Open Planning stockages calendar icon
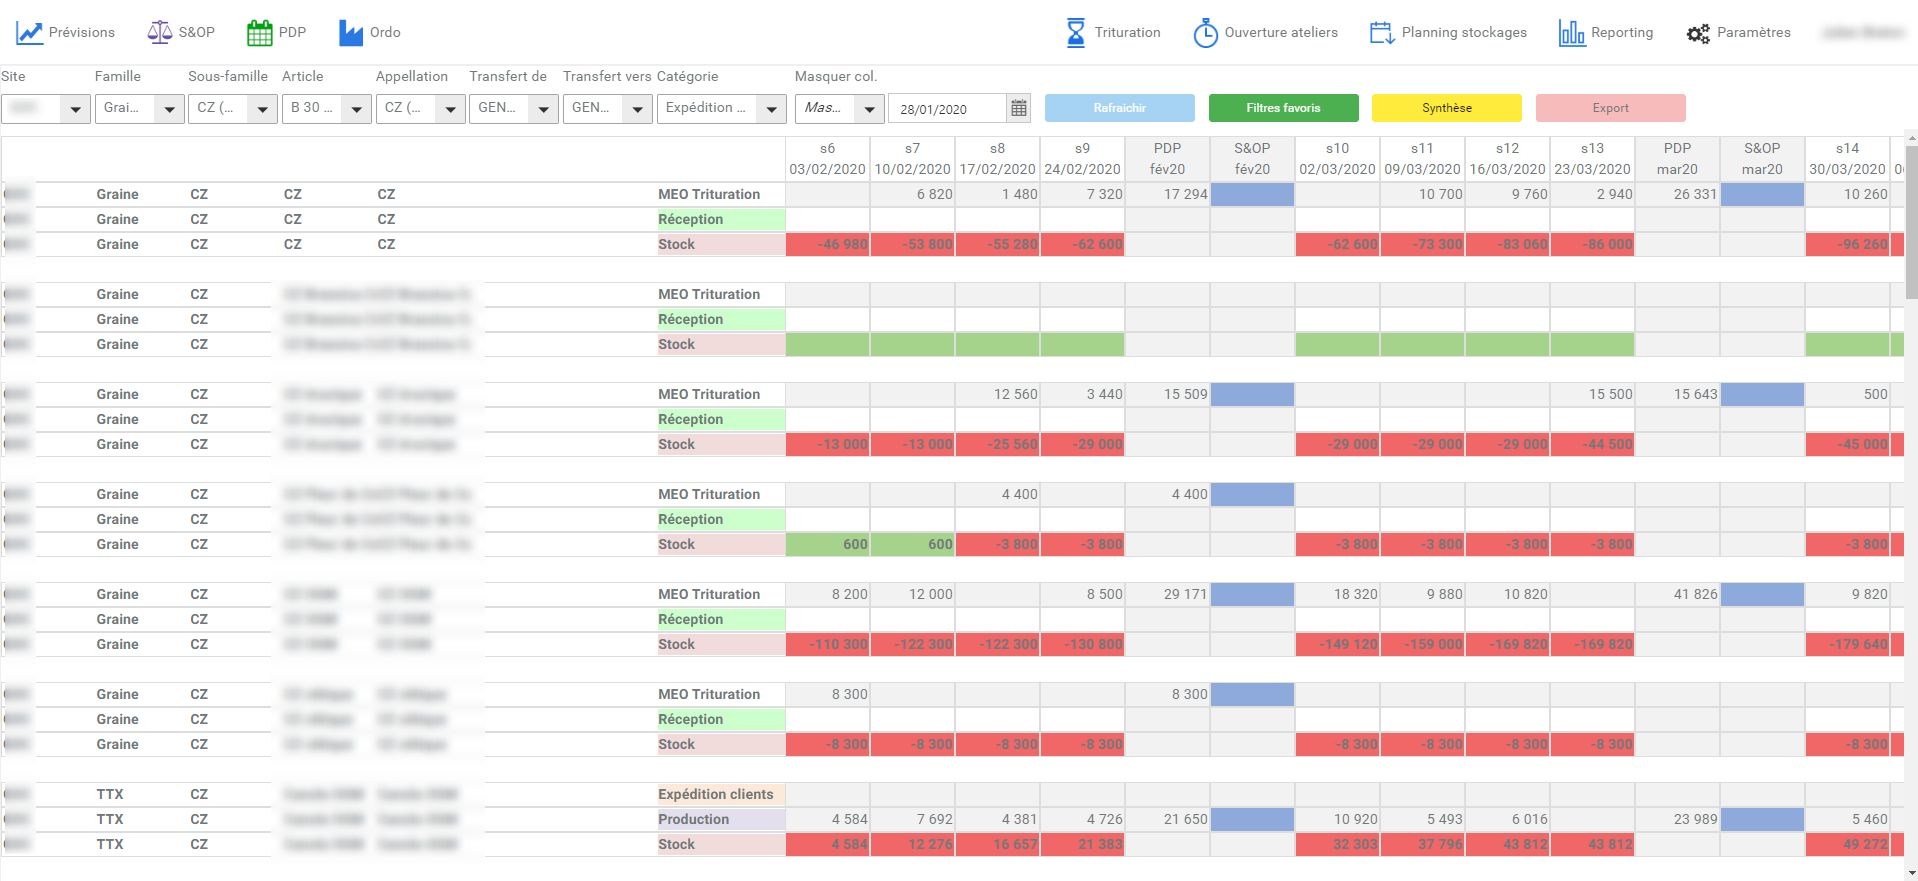 [1381, 33]
